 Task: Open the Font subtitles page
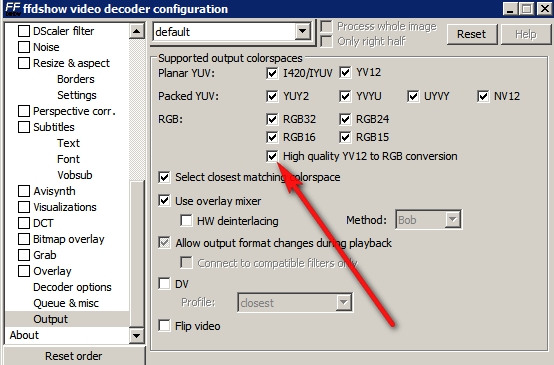[x=68, y=159]
